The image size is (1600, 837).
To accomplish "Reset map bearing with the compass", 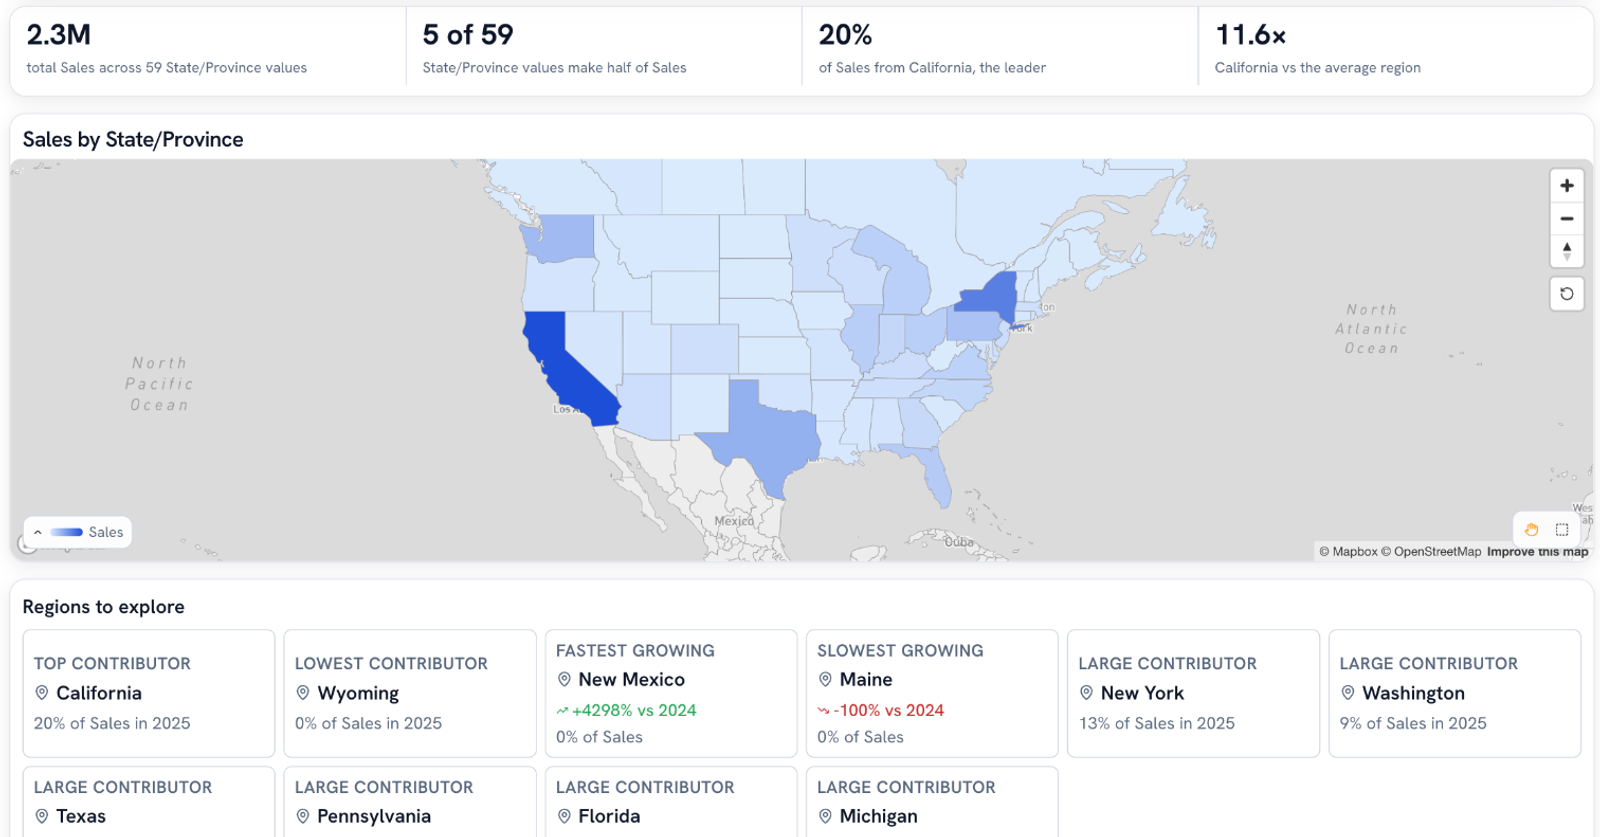I will point(1567,251).
